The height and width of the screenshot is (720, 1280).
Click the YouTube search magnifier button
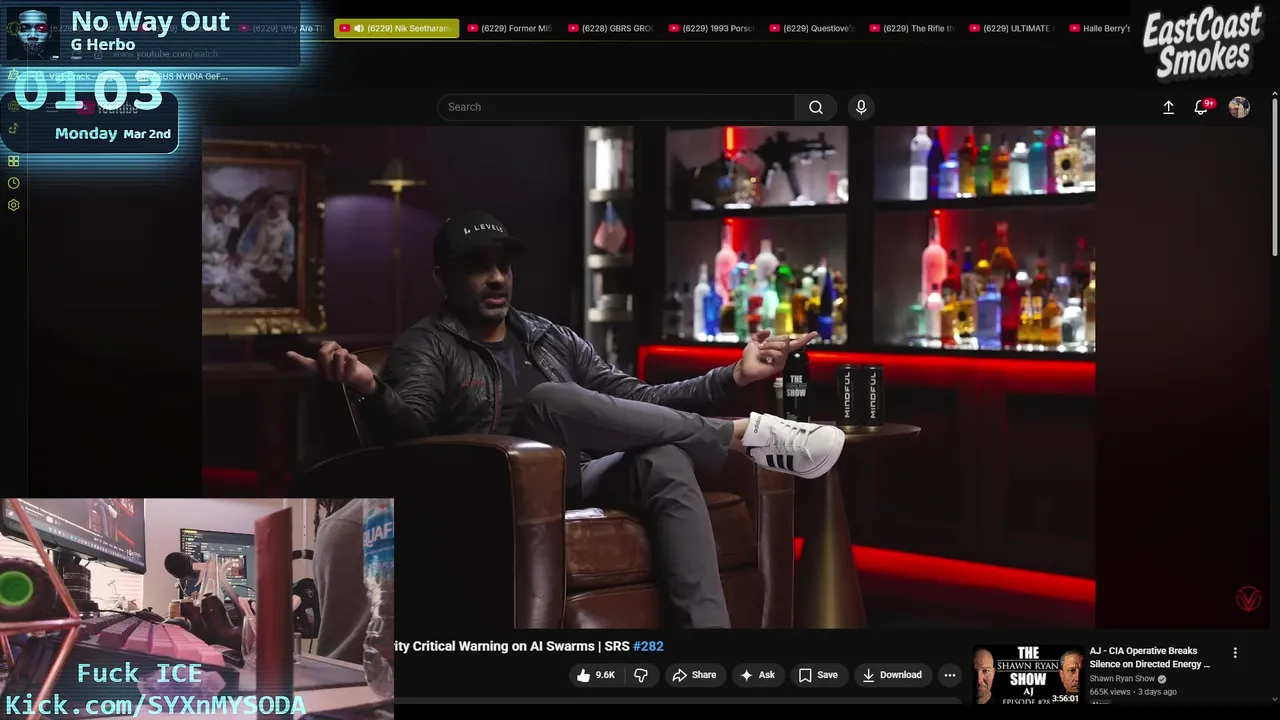coord(816,107)
